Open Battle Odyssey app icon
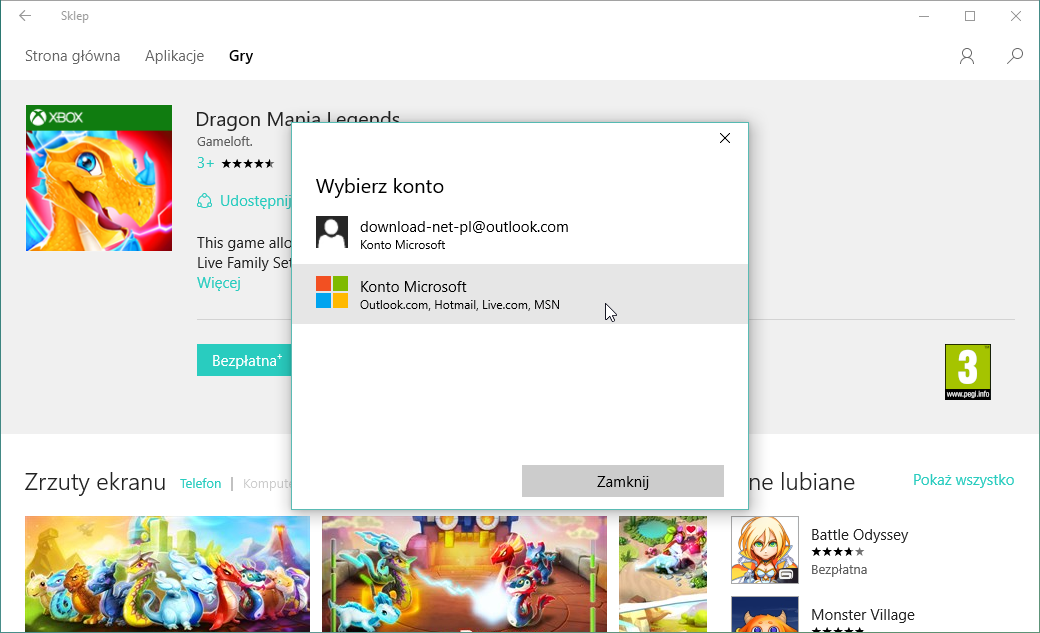This screenshot has width=1040, height=633. click(765, 550)
